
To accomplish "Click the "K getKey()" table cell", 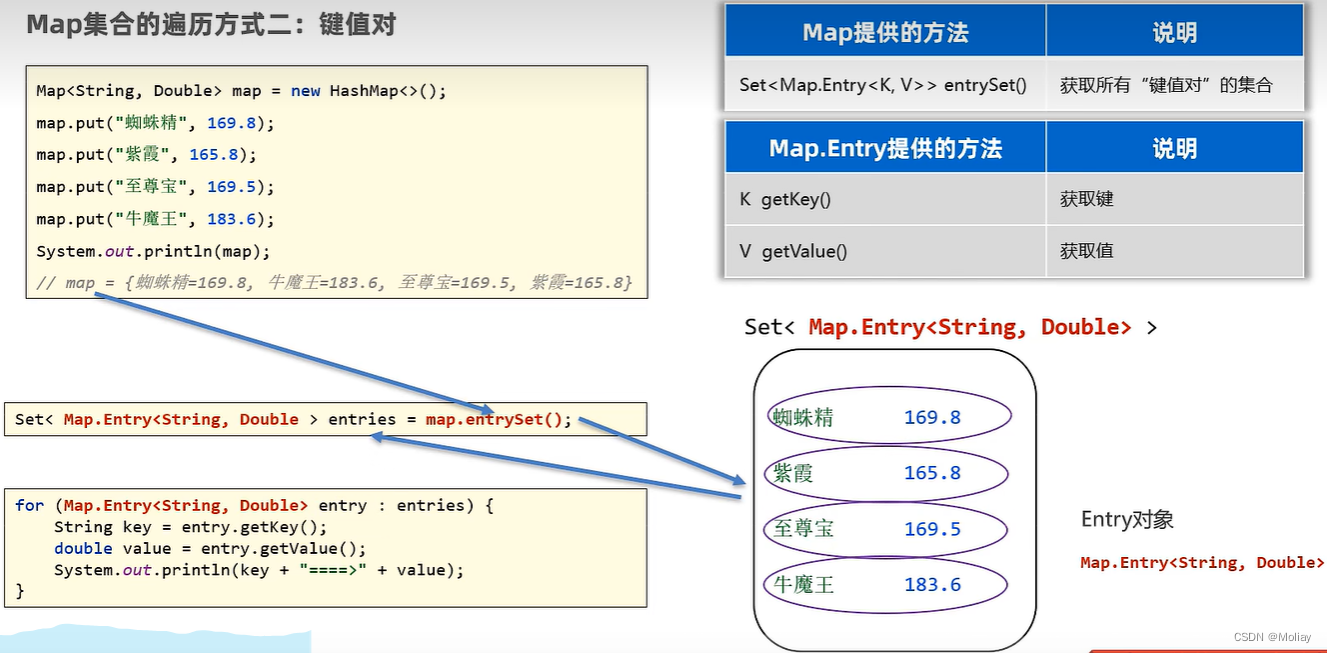I will point(885,199).
